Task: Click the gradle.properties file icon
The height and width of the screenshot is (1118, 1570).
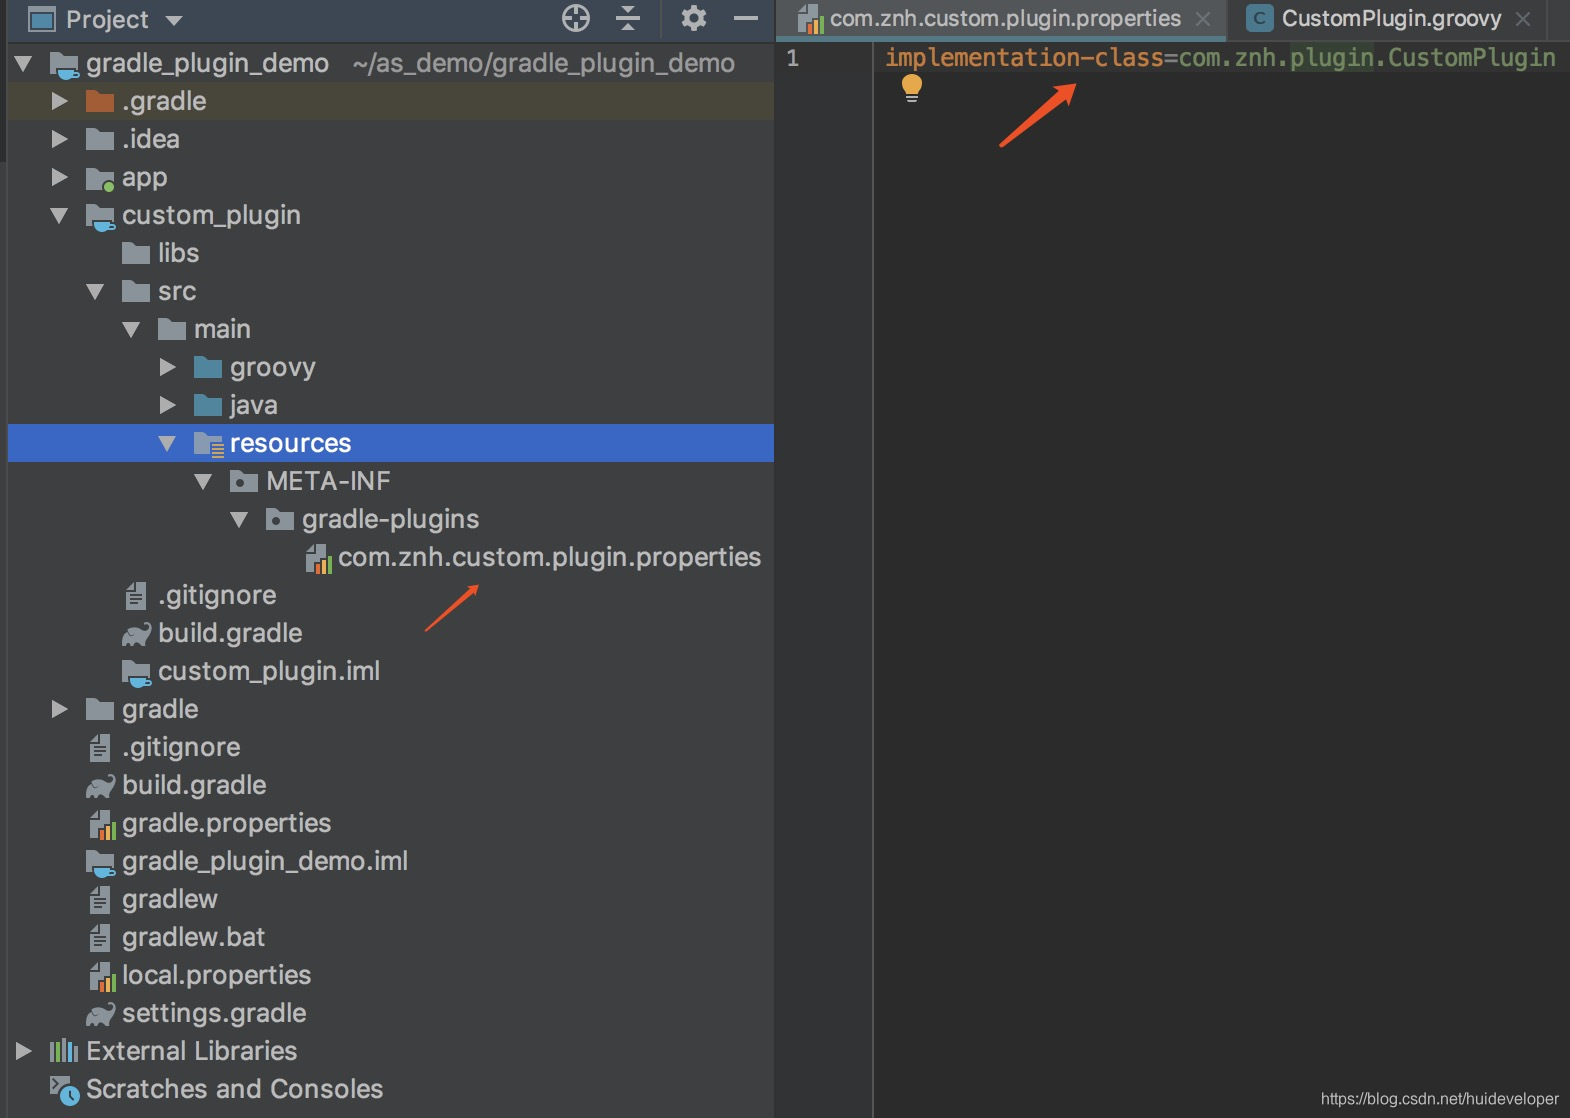Action: point(102,824)
